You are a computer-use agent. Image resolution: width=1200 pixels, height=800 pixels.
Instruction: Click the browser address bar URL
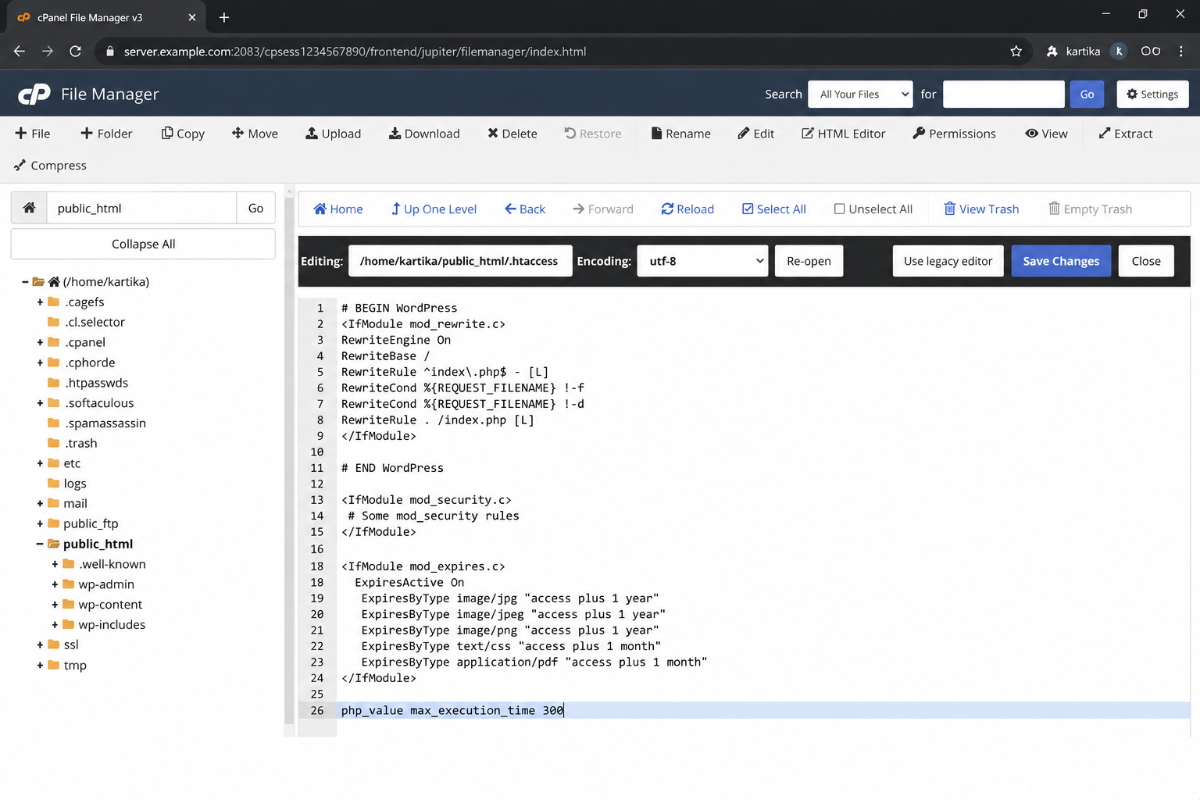tap(355, 51)
